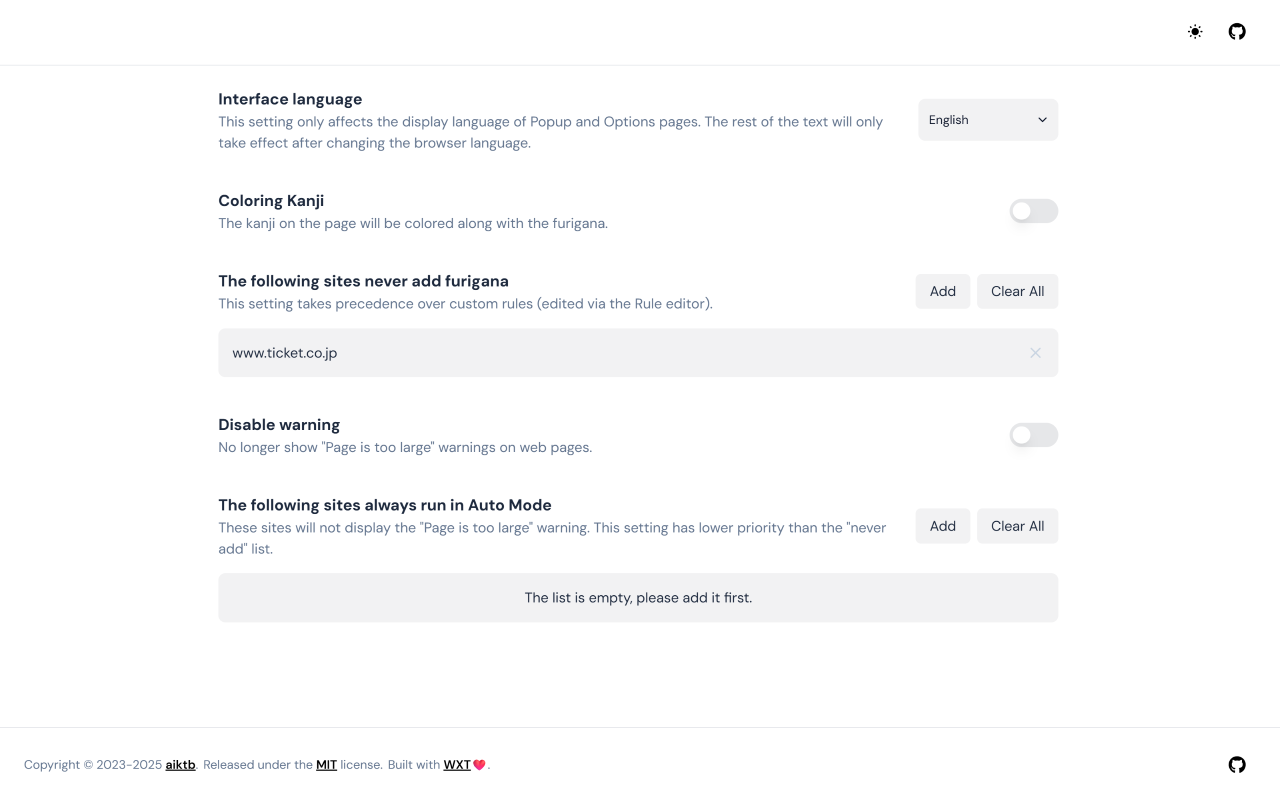
Task: Follow the WXT link in the footer
Action: click(x=457, y=765)
